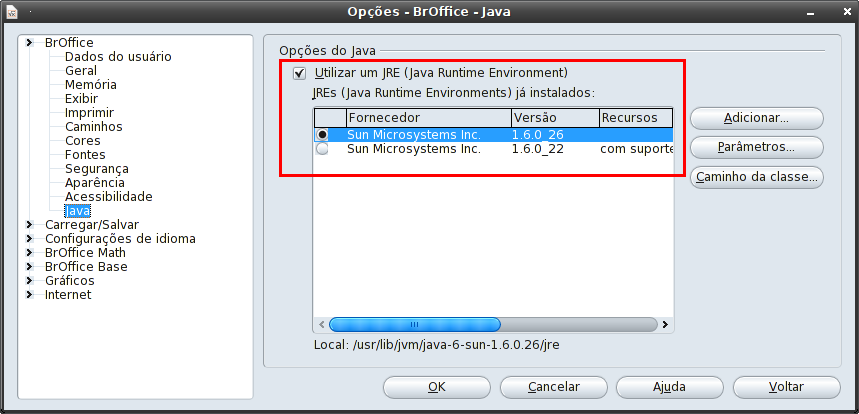
Task: Click the JRE list scroll-left arrow
Action: [322, 325]
